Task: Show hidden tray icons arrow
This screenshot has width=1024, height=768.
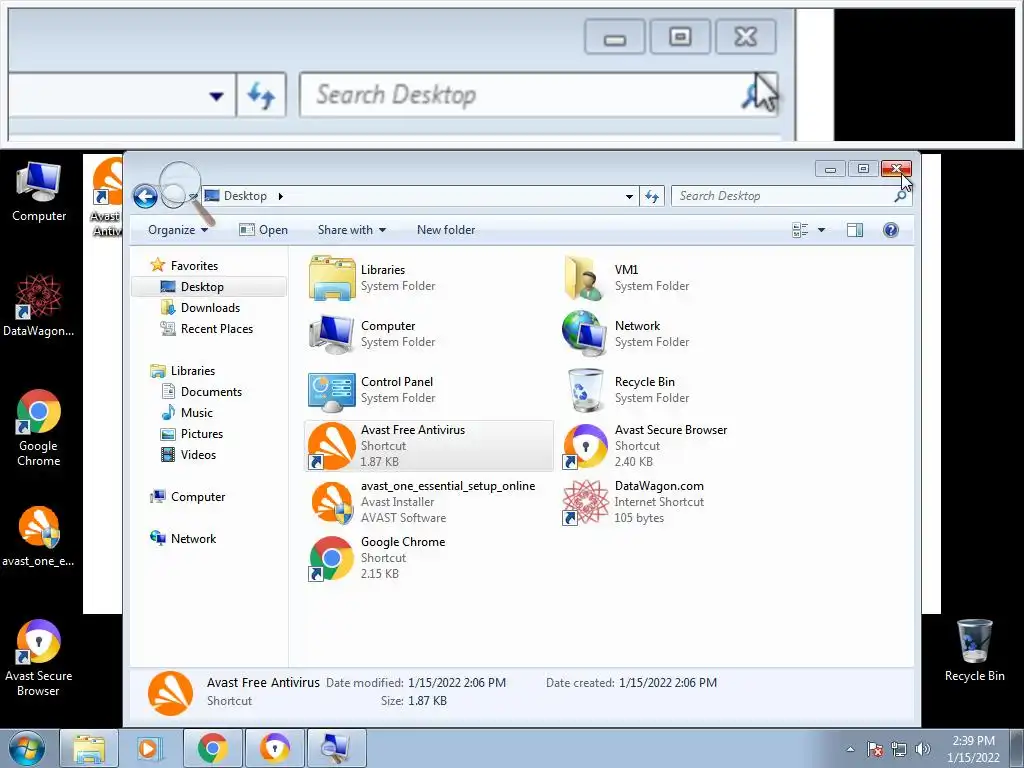Action: 850,749
